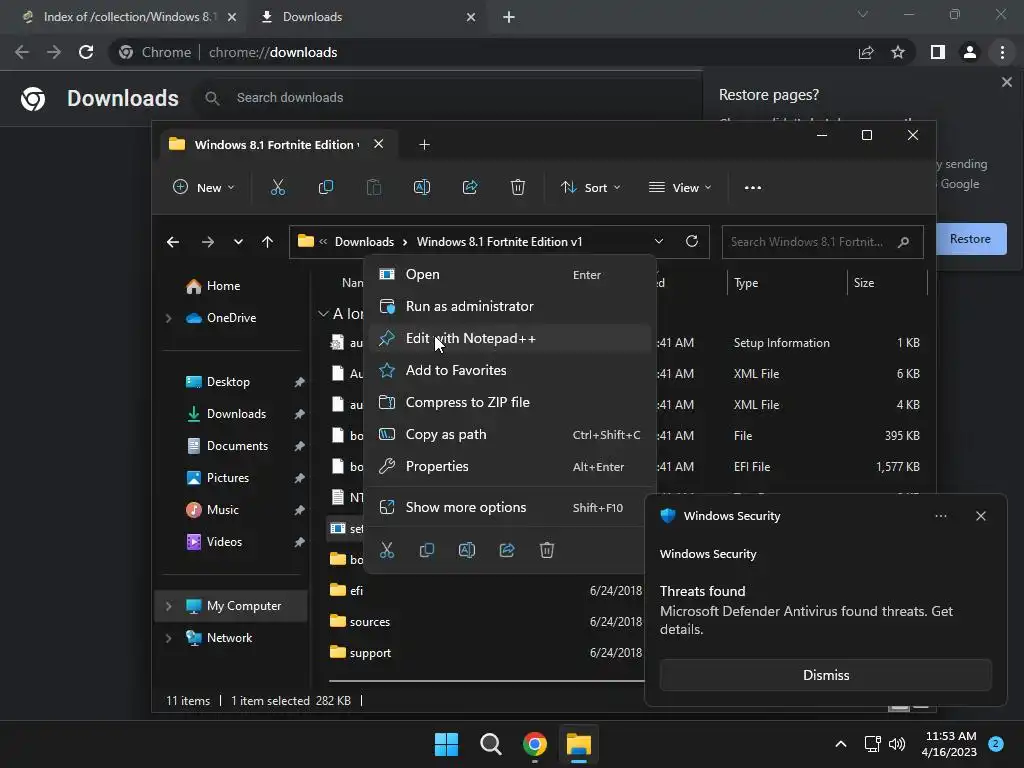This screenshot has height=768, width=1024.
Task: Open the Chrome side panel icon
Action: 938,52
